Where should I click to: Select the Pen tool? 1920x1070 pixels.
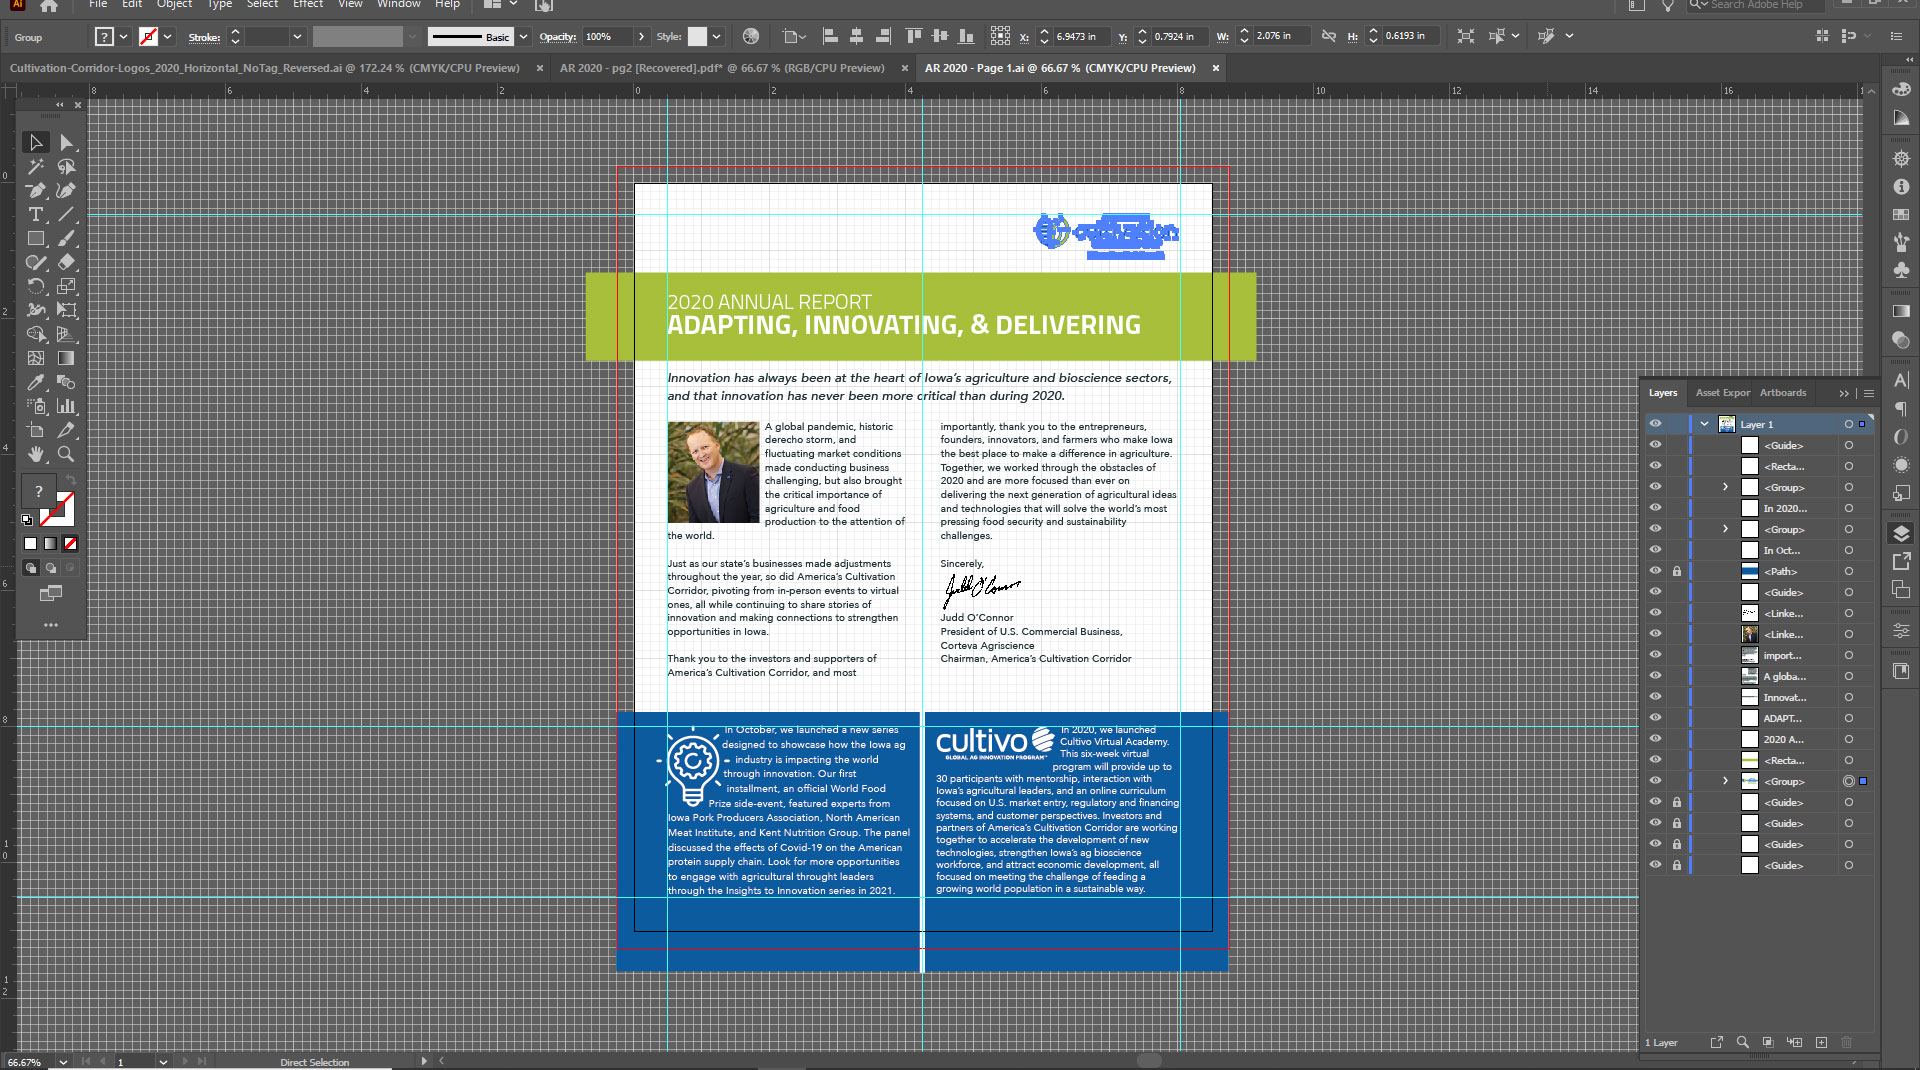point(34,190)
